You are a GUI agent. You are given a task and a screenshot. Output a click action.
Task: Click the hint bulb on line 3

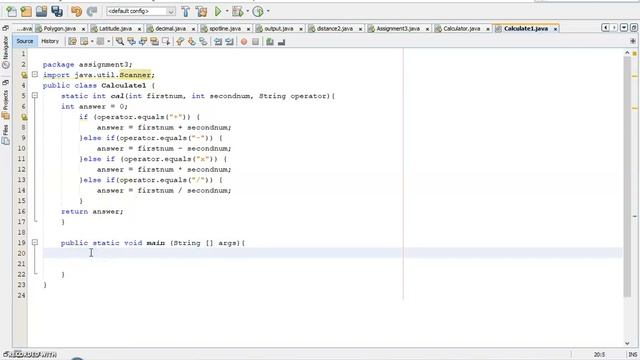coord(24,75)
